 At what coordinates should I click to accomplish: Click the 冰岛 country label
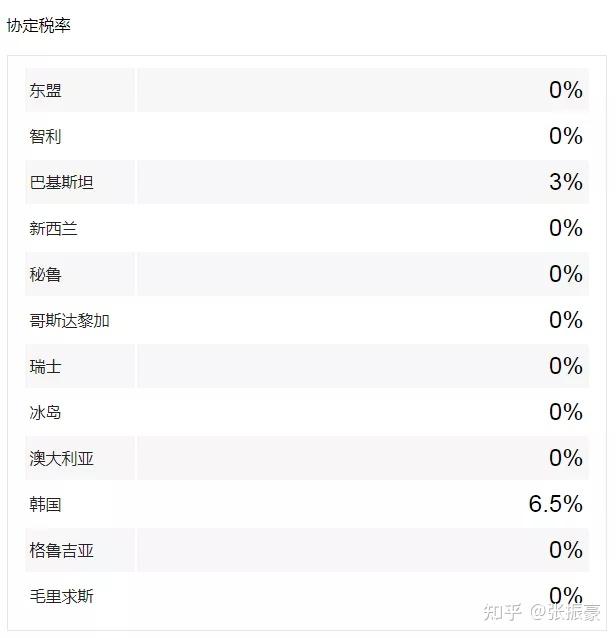click(46, 413)
